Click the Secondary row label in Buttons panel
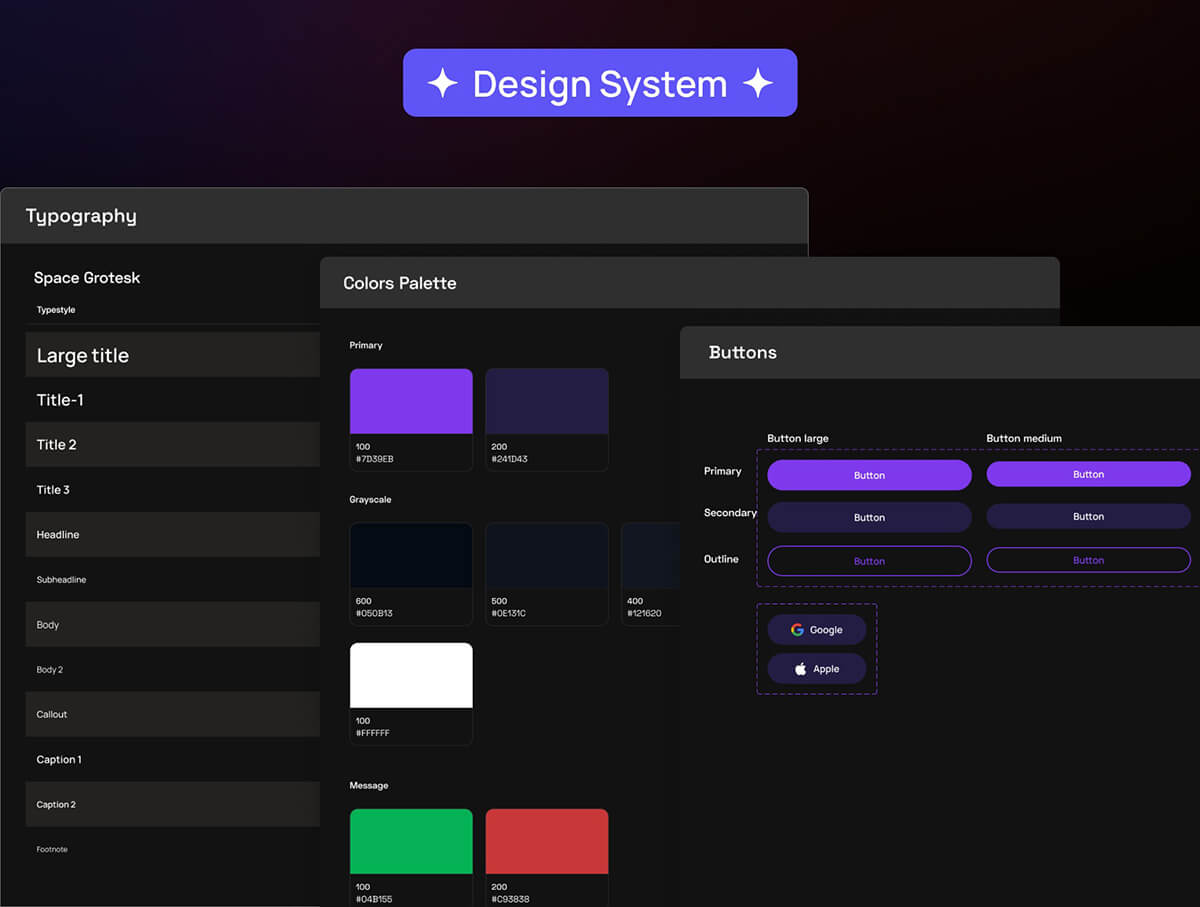This screenshot has height=907, width=1200. click(x=730, y=513)
